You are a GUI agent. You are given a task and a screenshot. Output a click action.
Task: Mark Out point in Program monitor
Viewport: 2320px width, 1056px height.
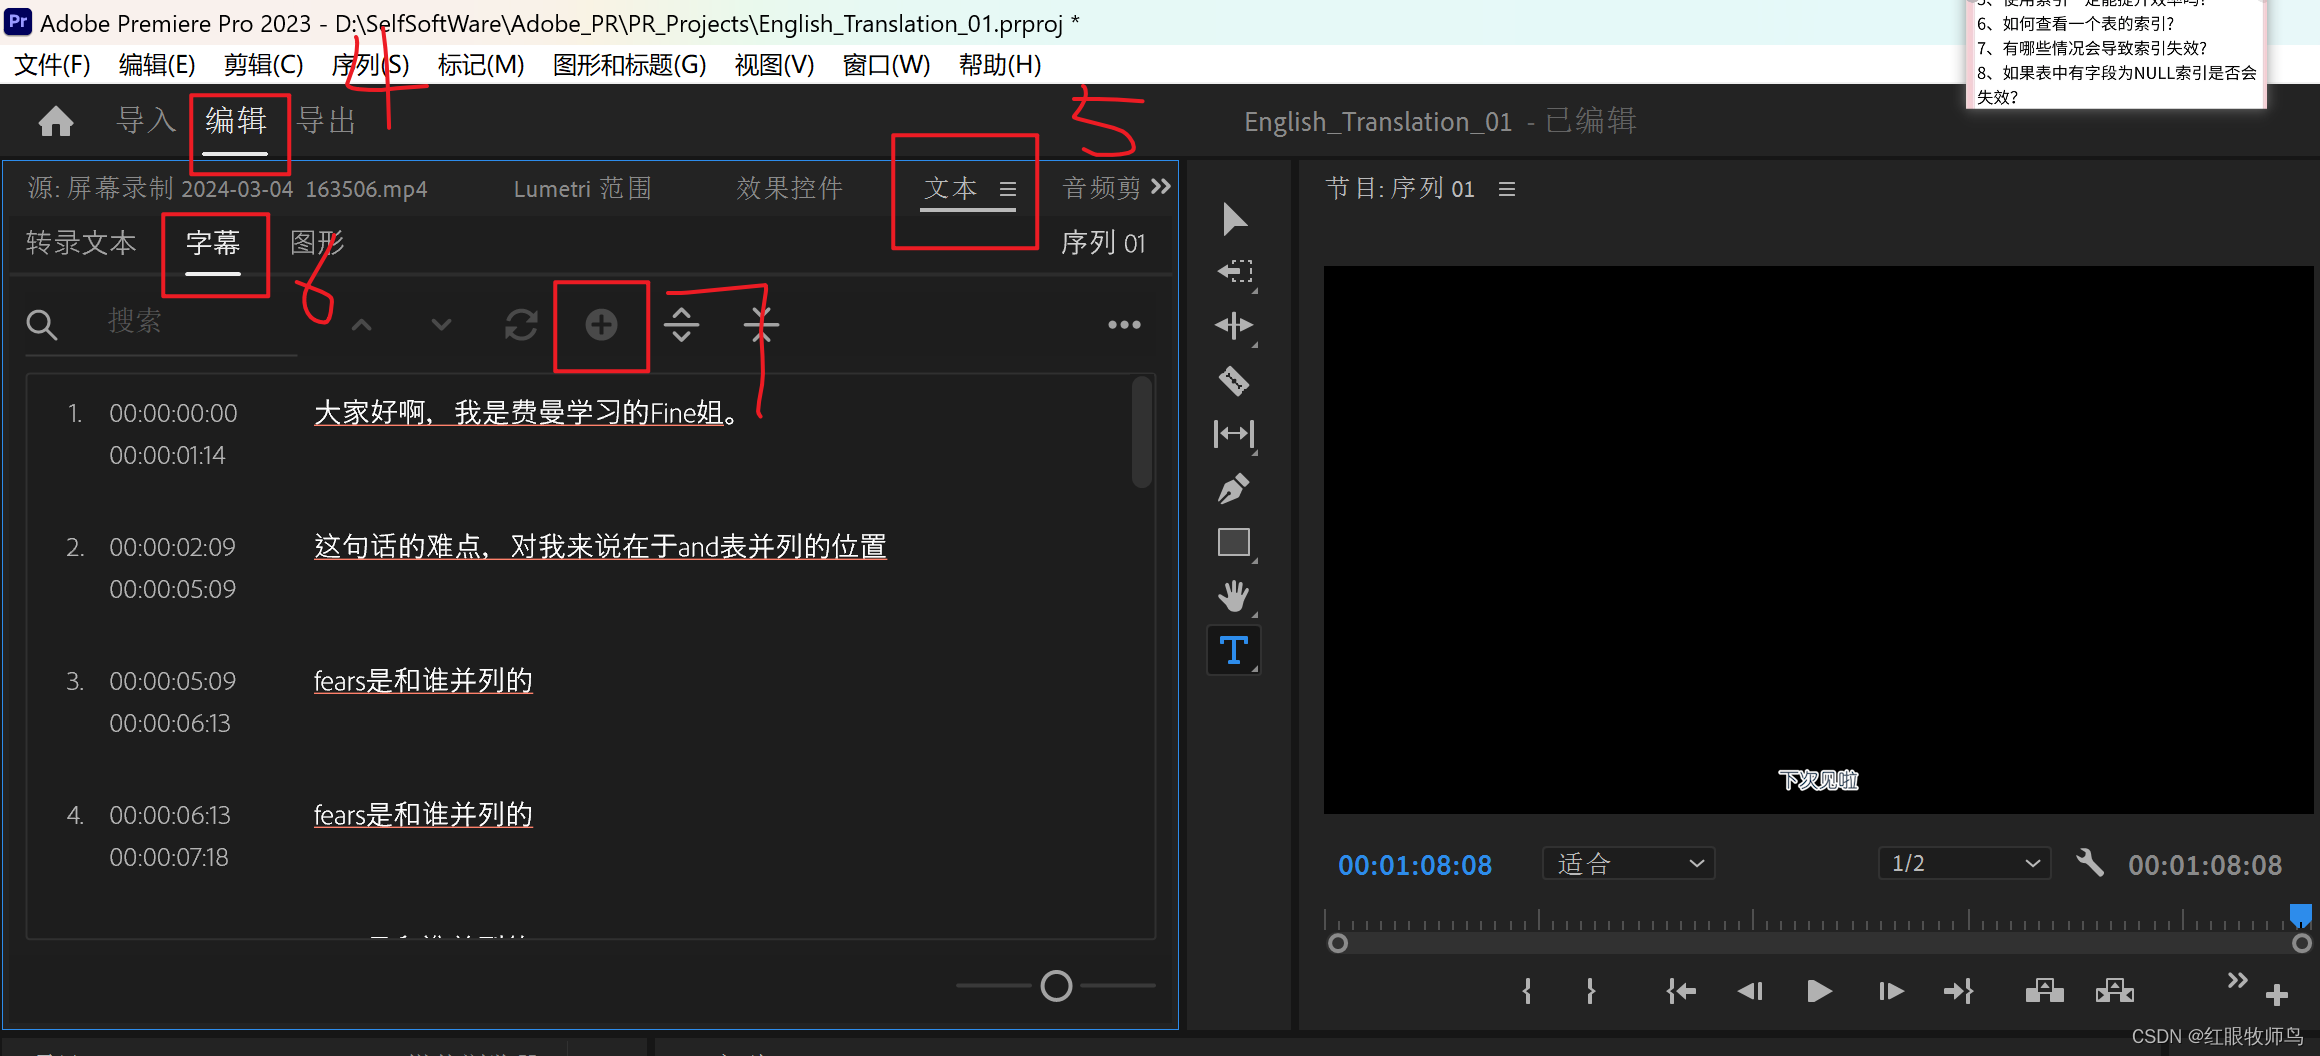click(x=1591, y=991)
